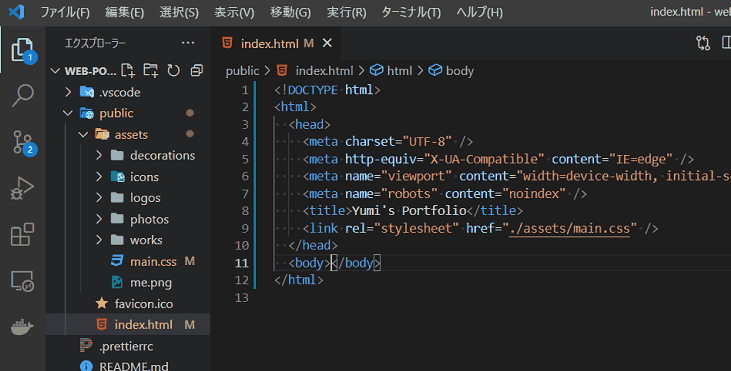Open the Extensions view
731x371 pixels.
[23, 234]
